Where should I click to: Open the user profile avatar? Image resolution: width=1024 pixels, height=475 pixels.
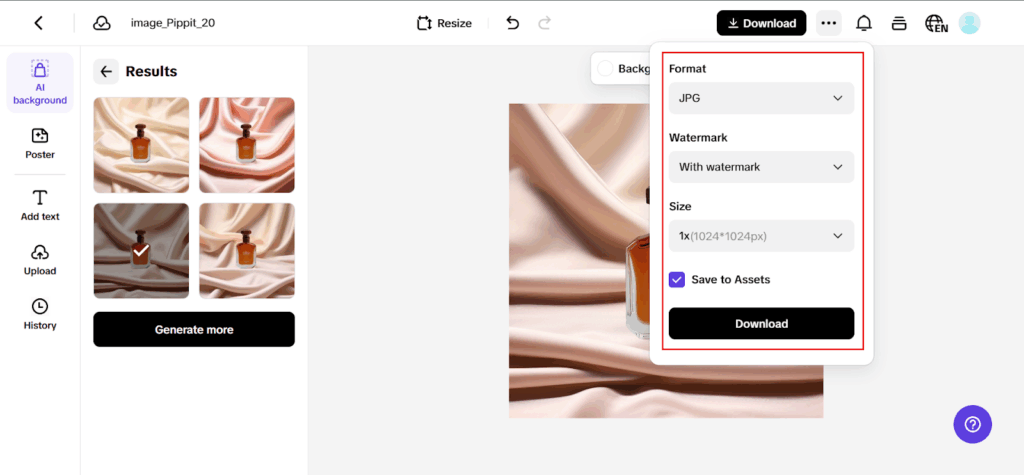[969, 23]
